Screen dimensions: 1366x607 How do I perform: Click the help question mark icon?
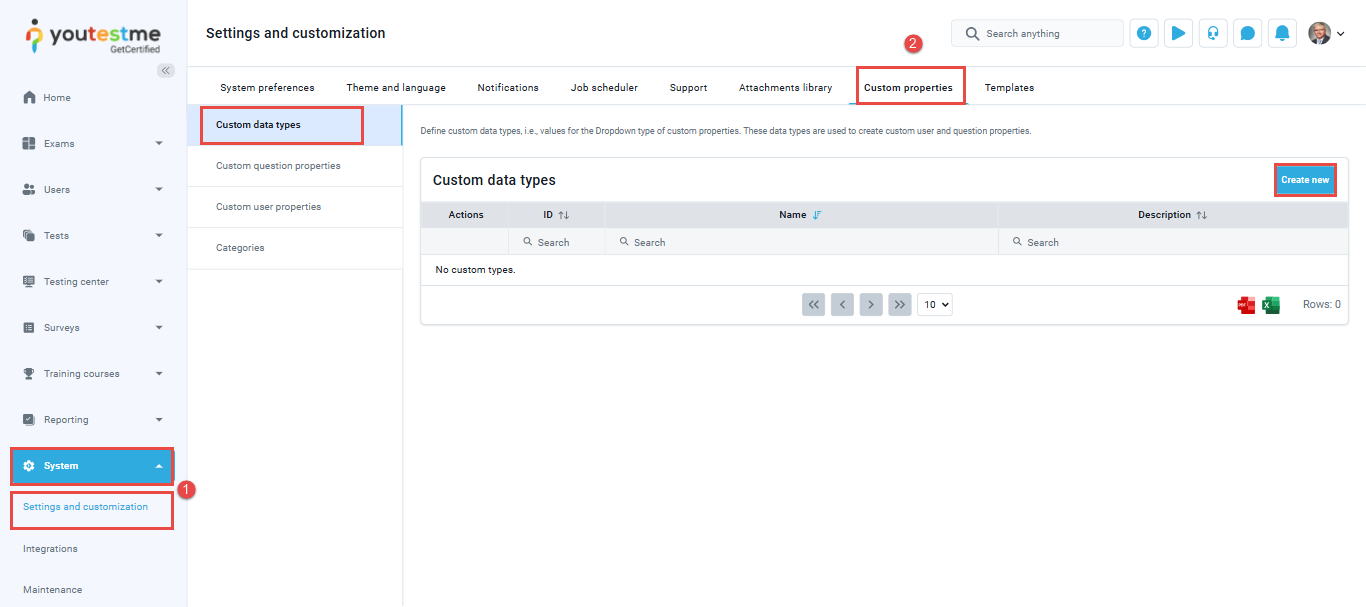pos(1144,33)
